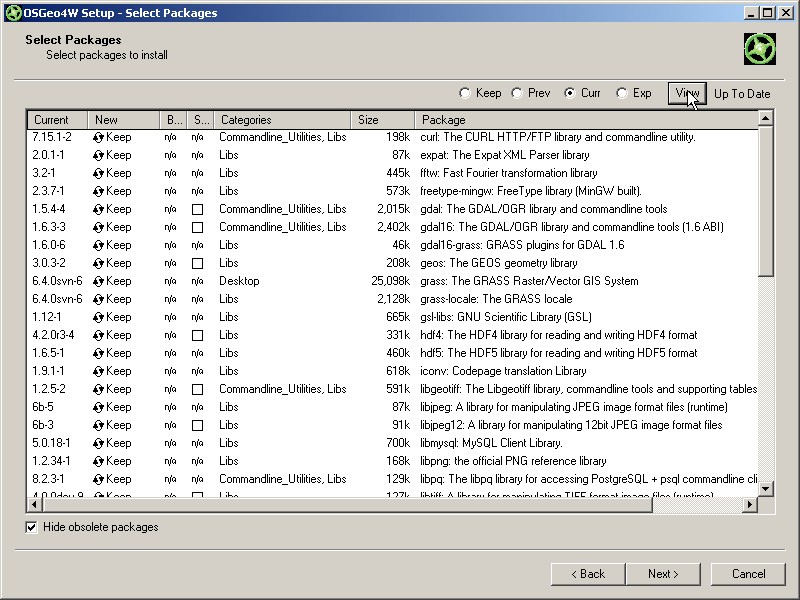This screenshot has height=600, width=800.
Task: Click version 7.15.1-2 in curl row
Action: (52, 137)
